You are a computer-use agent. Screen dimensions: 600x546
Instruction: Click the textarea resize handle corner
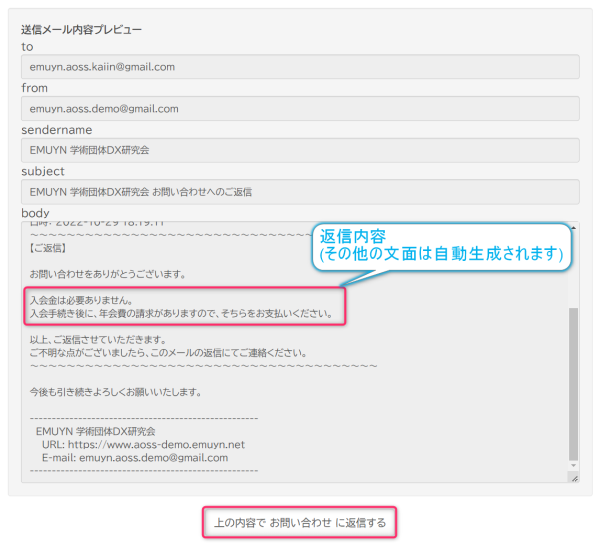[x=574, y=479]
